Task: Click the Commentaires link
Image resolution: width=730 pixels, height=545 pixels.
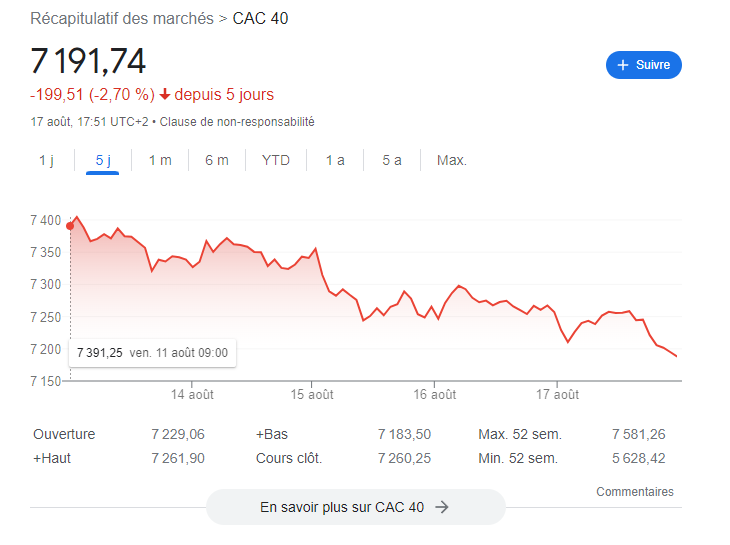Action: pyautogui.click(x=635, y=491)
